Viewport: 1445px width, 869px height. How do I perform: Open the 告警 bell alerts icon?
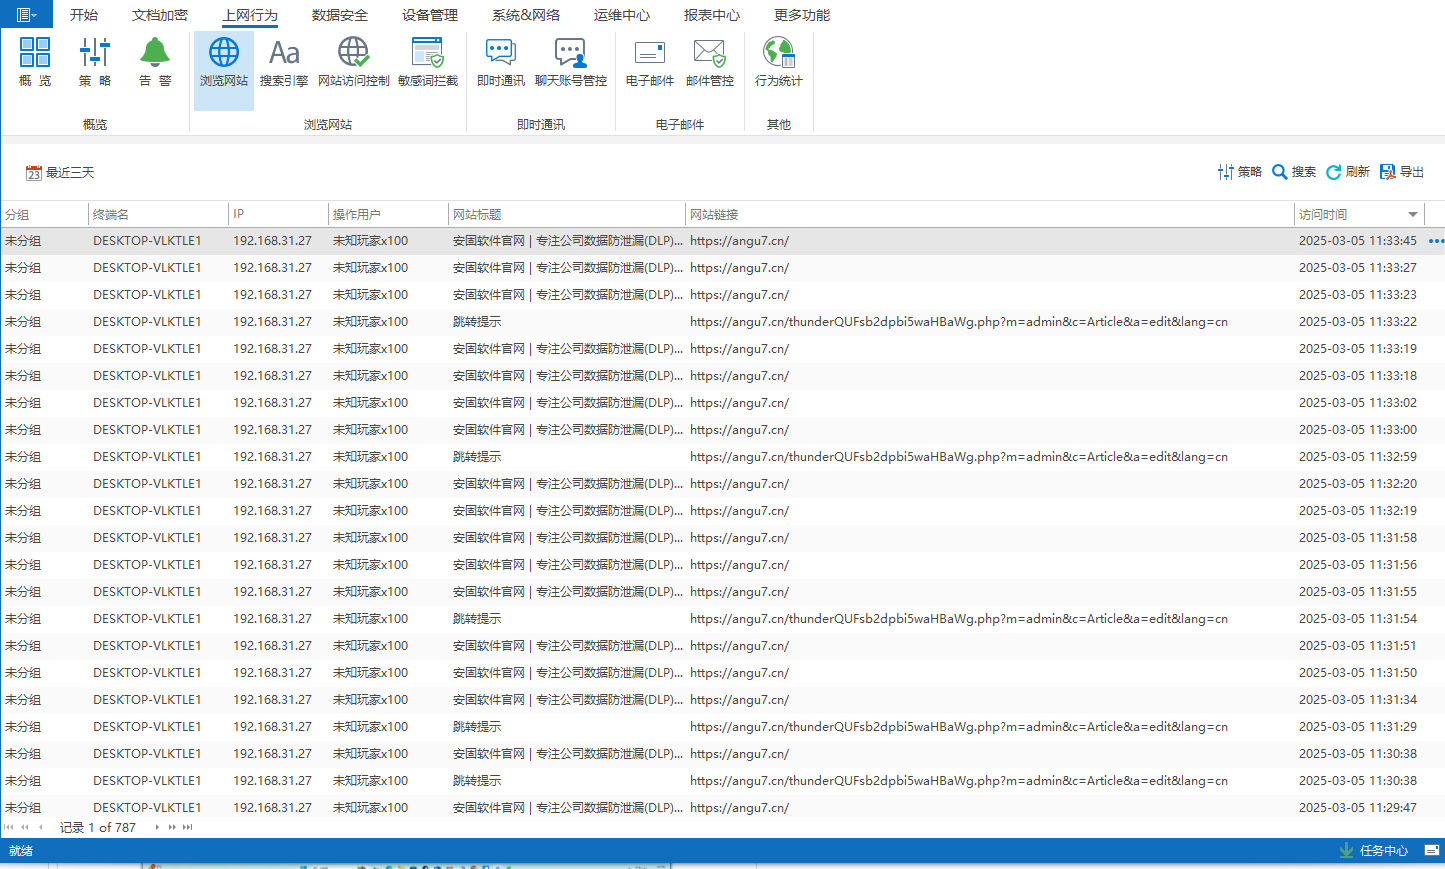click(x=155, y=61)
